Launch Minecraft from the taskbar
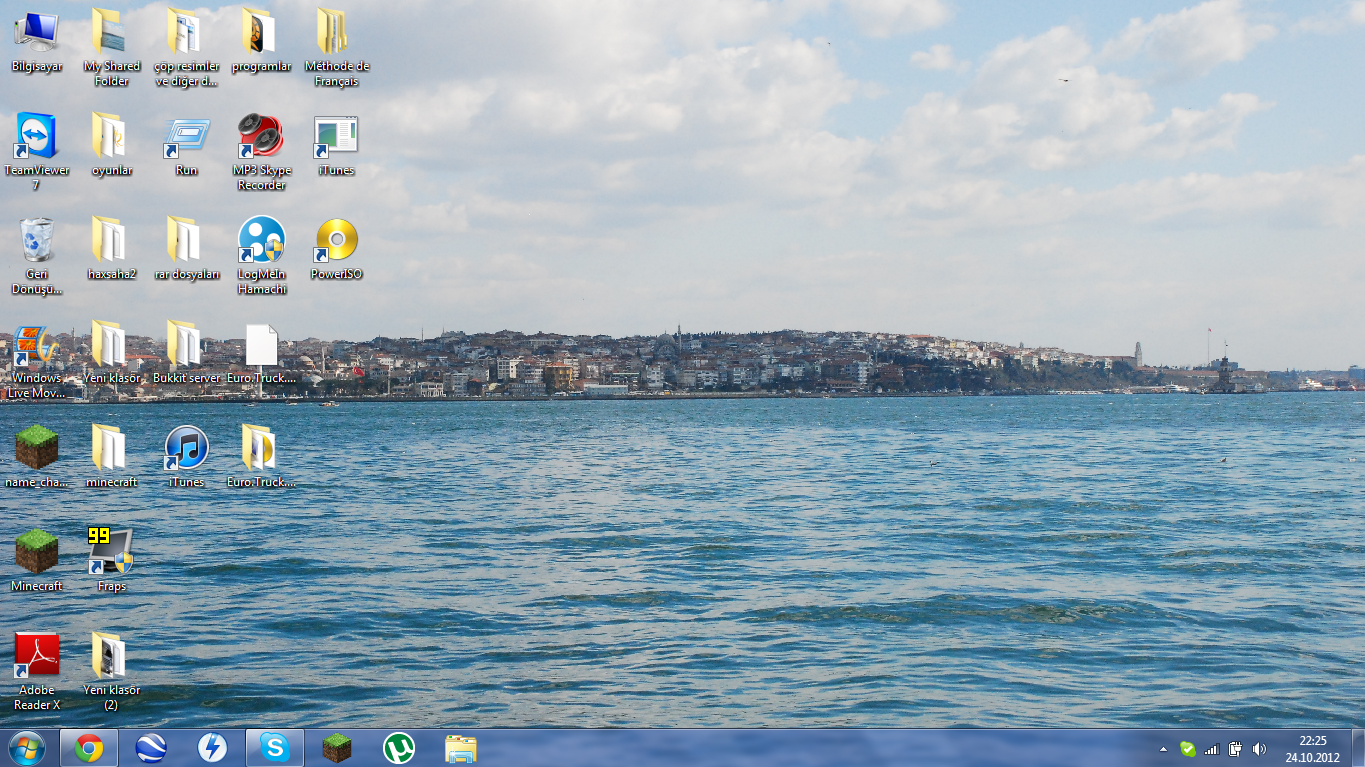The image size is (1365, 767). point(337,747)
